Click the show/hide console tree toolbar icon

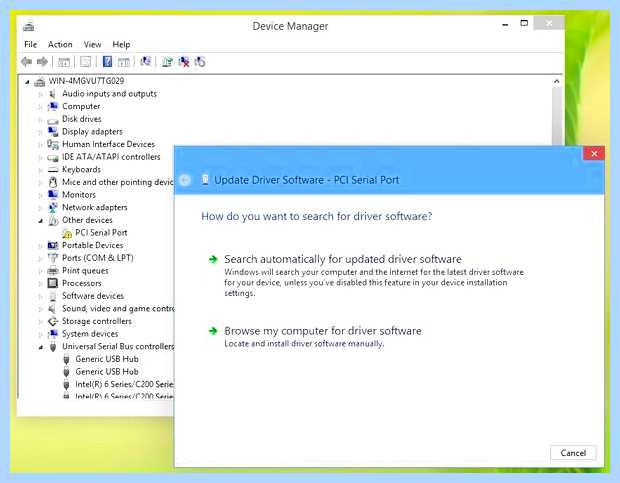pos(64,62)
